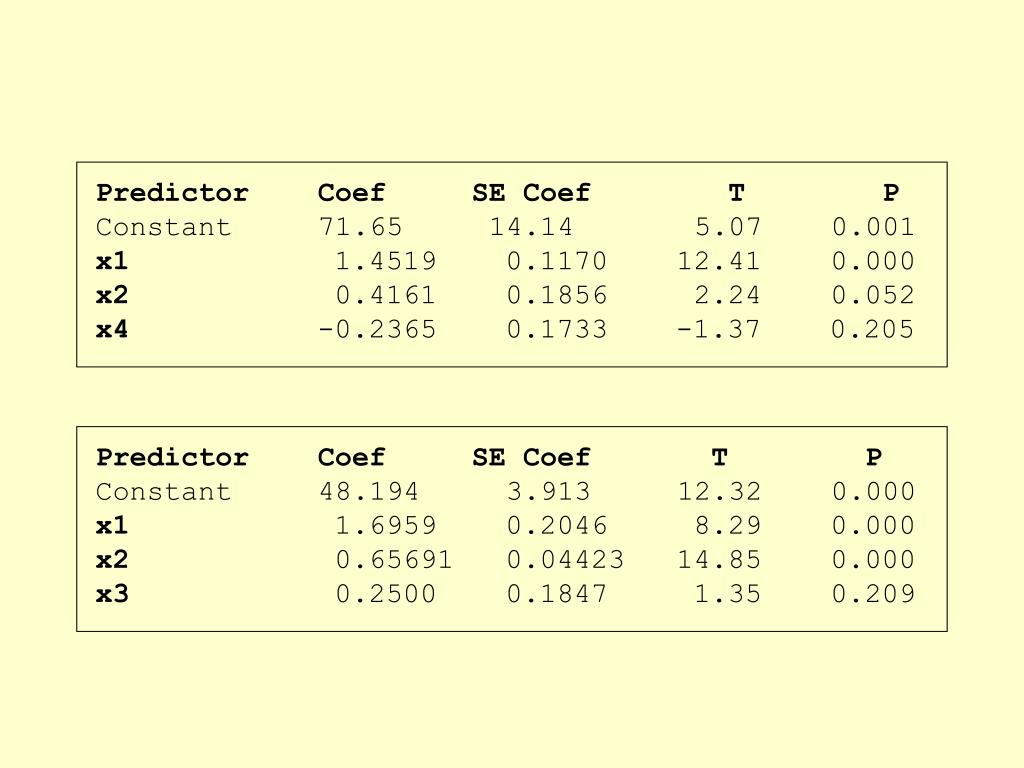The height and width of the screenshot is (768, 1024).
Task: Select the x3 coefficient 0.2500
Action: coord(385,593)
